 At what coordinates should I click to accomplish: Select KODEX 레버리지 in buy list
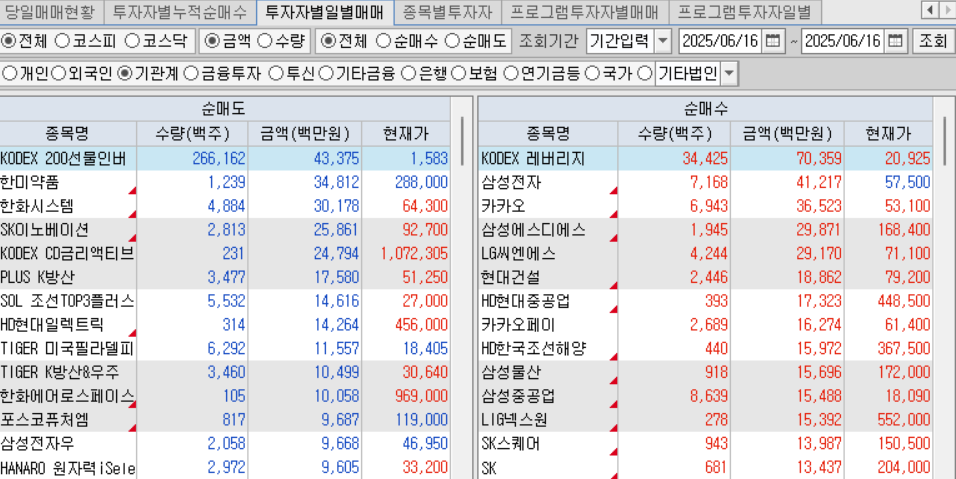click(x=705, y=158)
